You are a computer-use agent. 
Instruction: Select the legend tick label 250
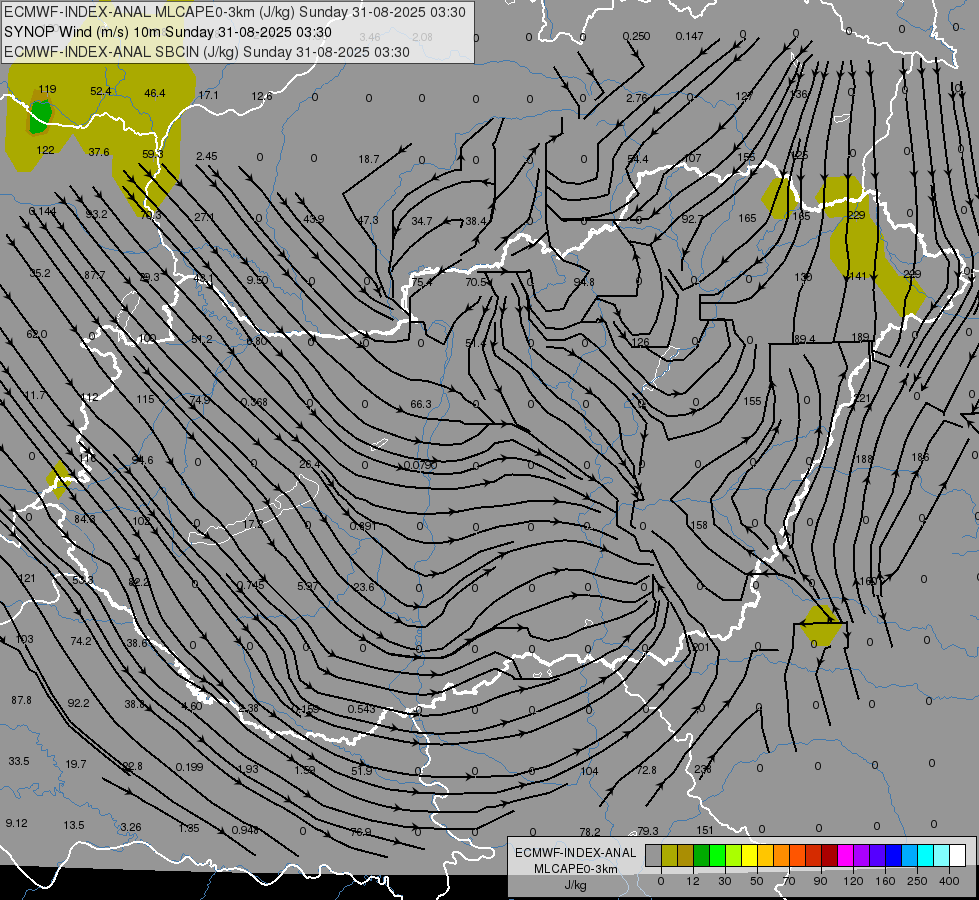tap(917, 881)
